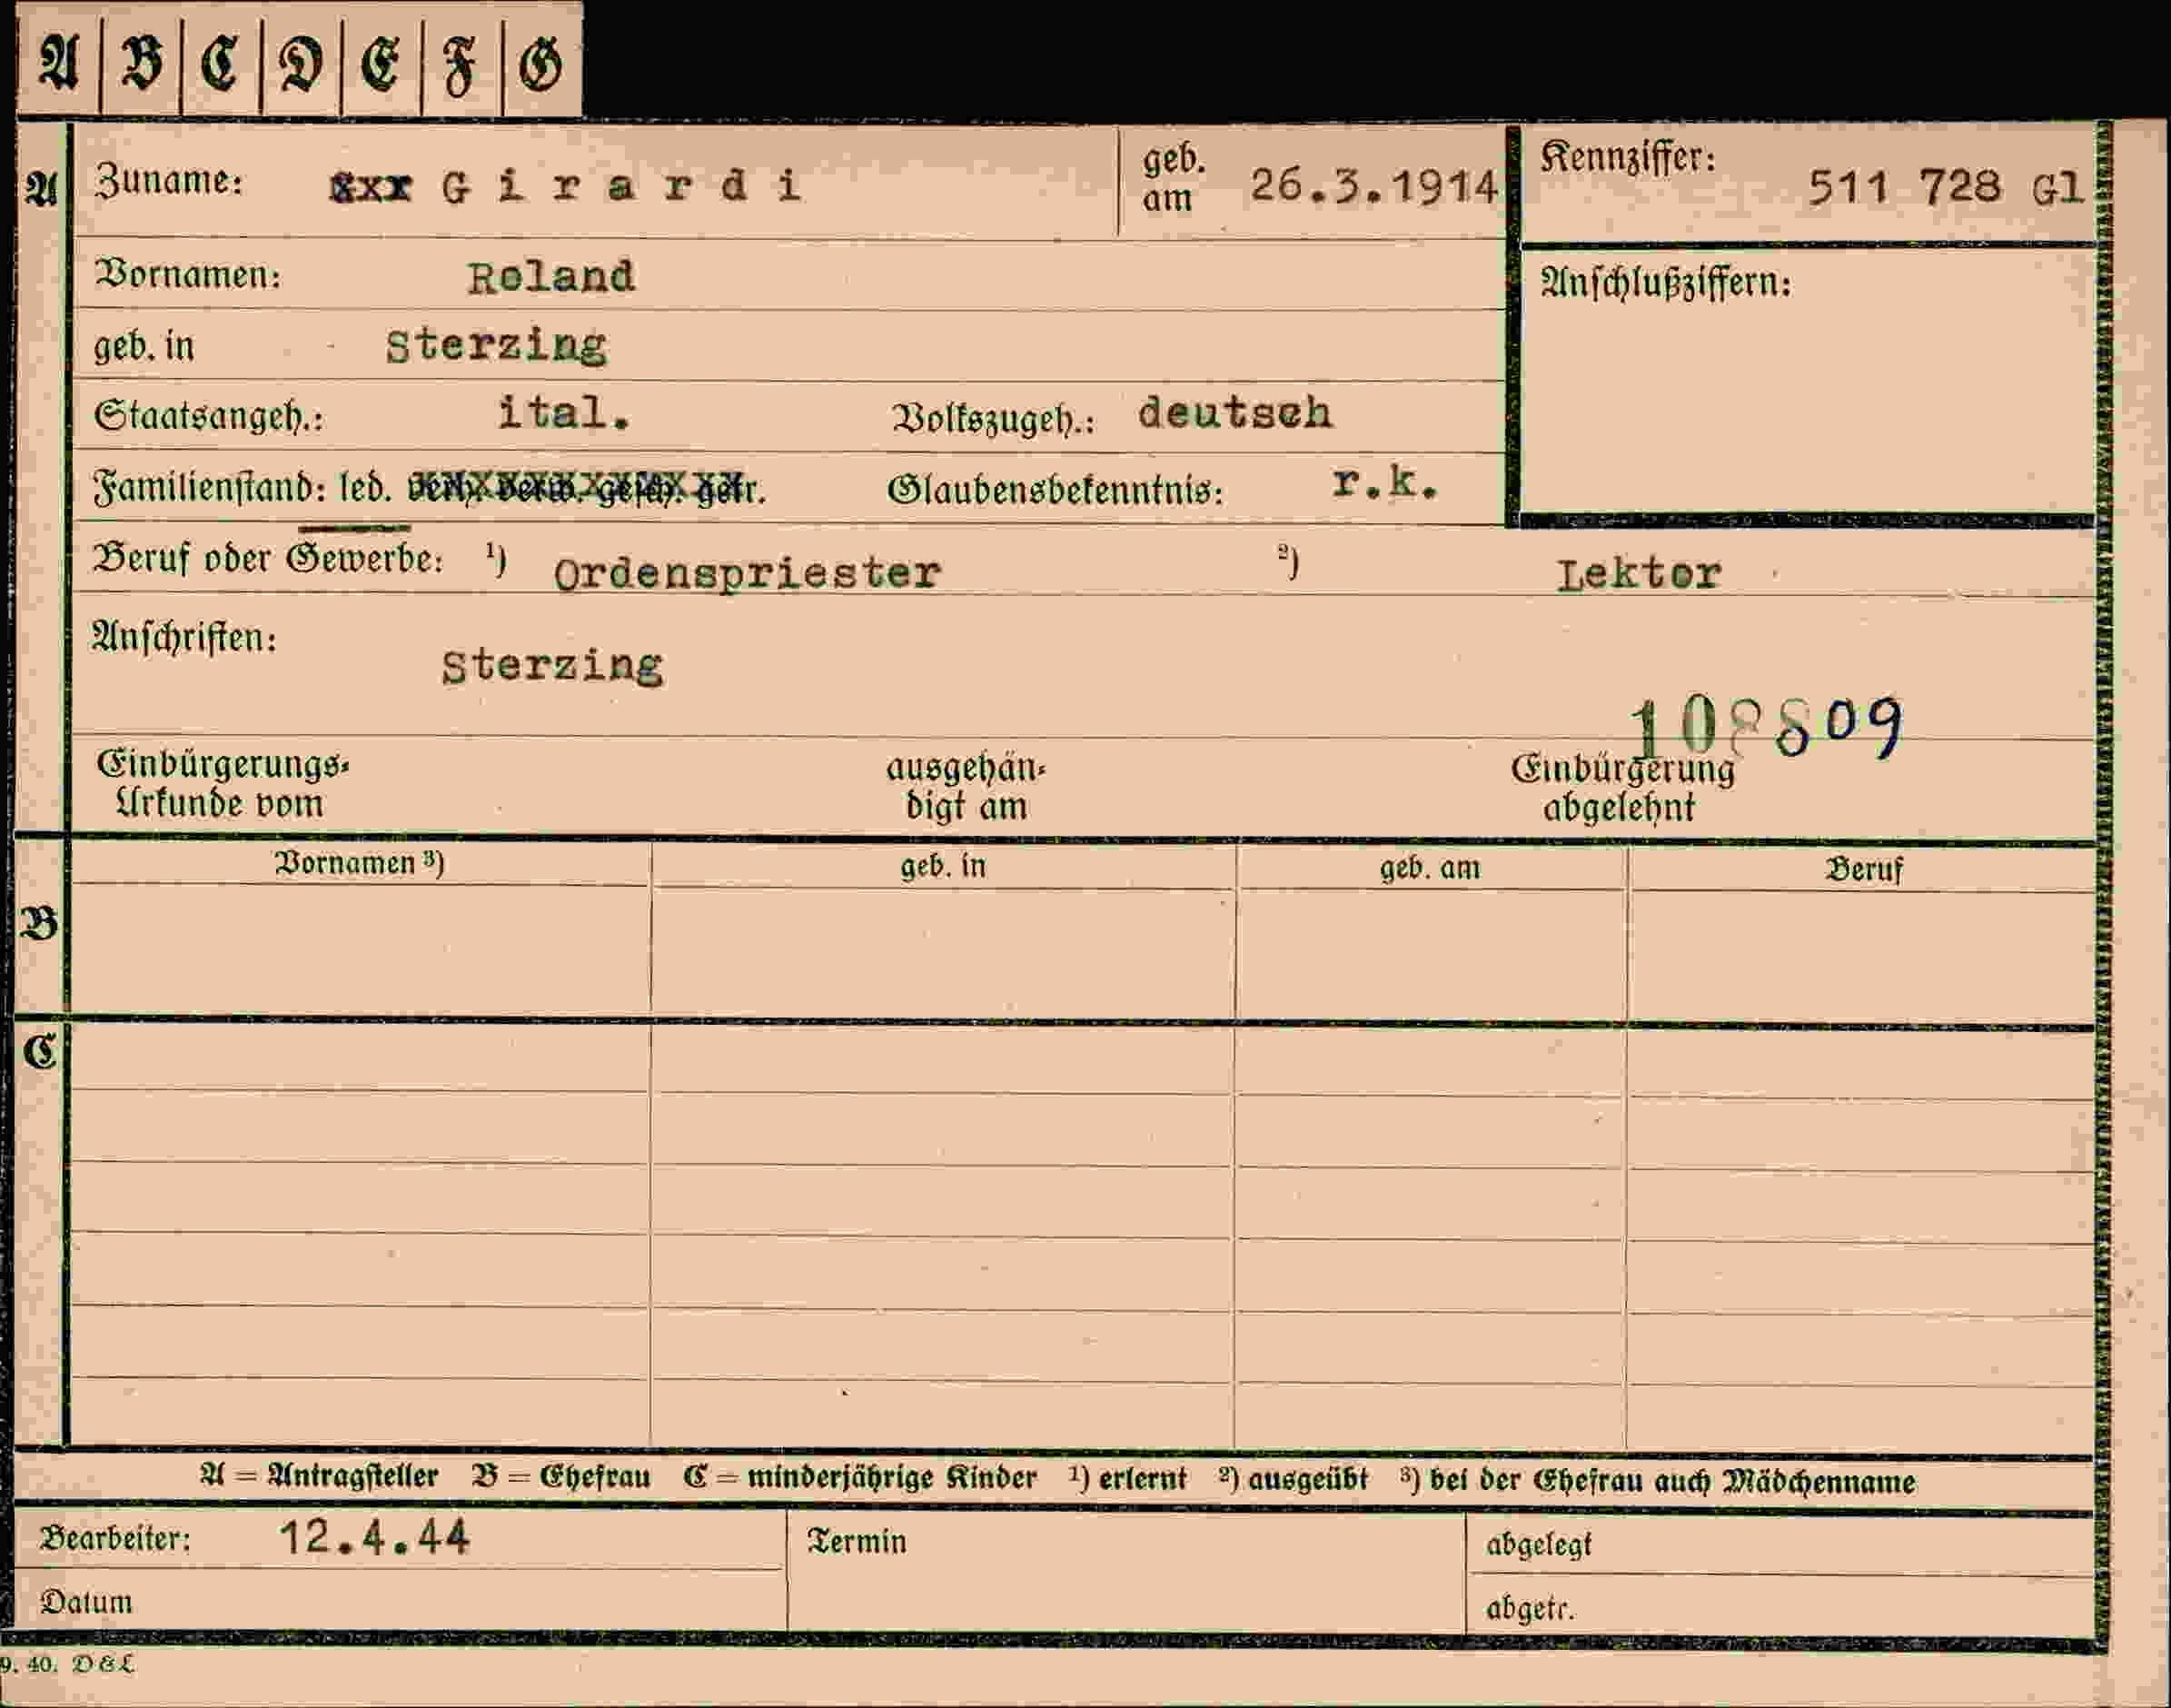
Task: Click the first name "Roland"
Action: 551,277
